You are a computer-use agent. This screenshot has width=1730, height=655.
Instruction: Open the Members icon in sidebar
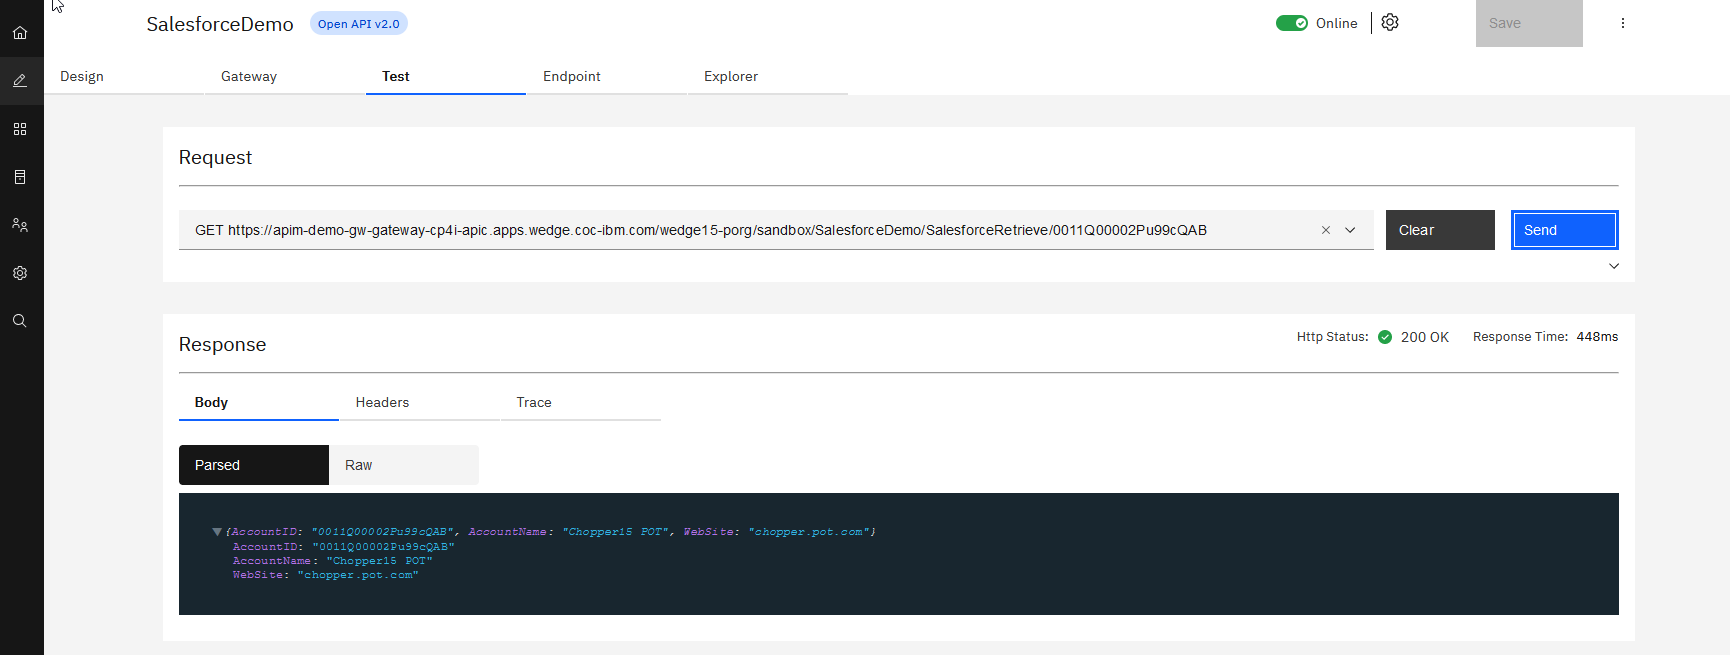pos(20,225)
